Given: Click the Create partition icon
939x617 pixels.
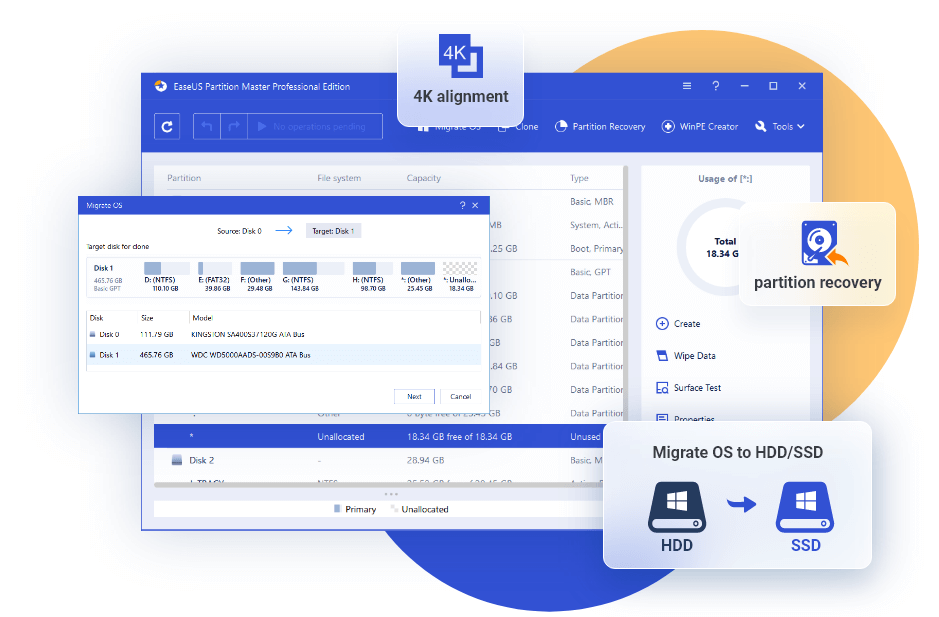Looking at the screenshot, I should (662, 324).
